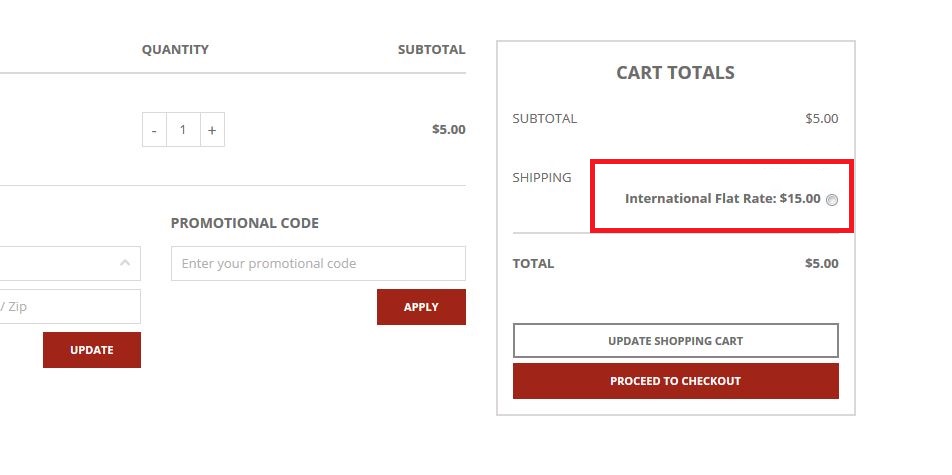Click the QUANTITY column header
Image resolution: width=952 pixels, height=475 pixels.
175,49
